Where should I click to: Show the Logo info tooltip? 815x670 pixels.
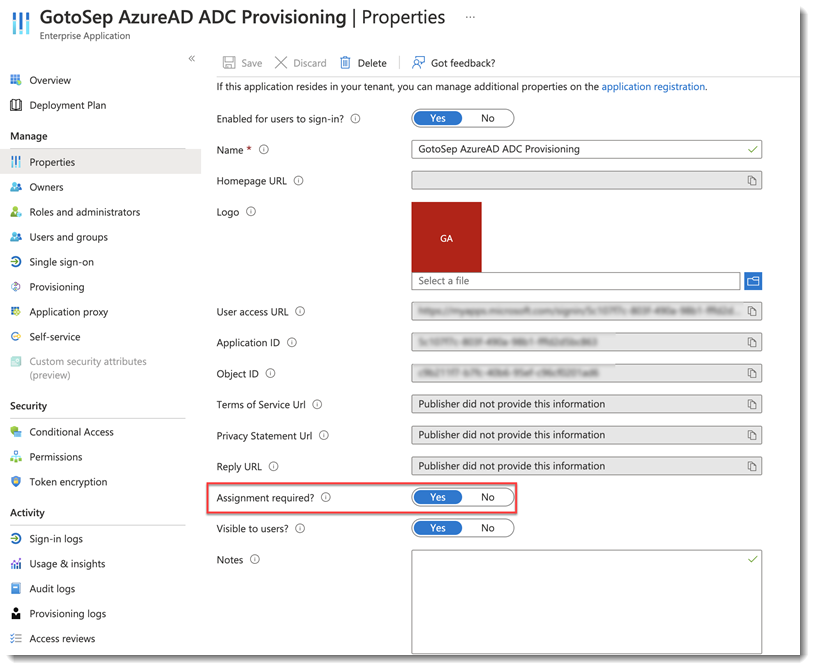click(251, 212)
